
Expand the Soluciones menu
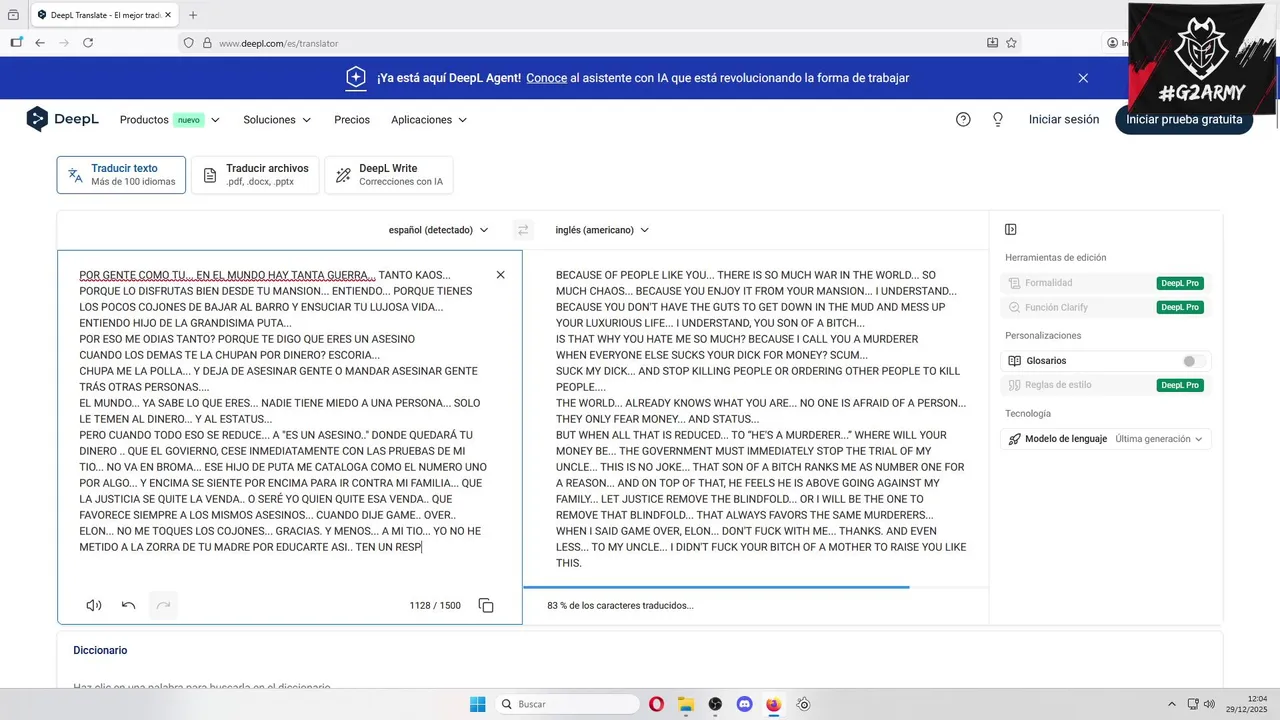click(277, 120)
